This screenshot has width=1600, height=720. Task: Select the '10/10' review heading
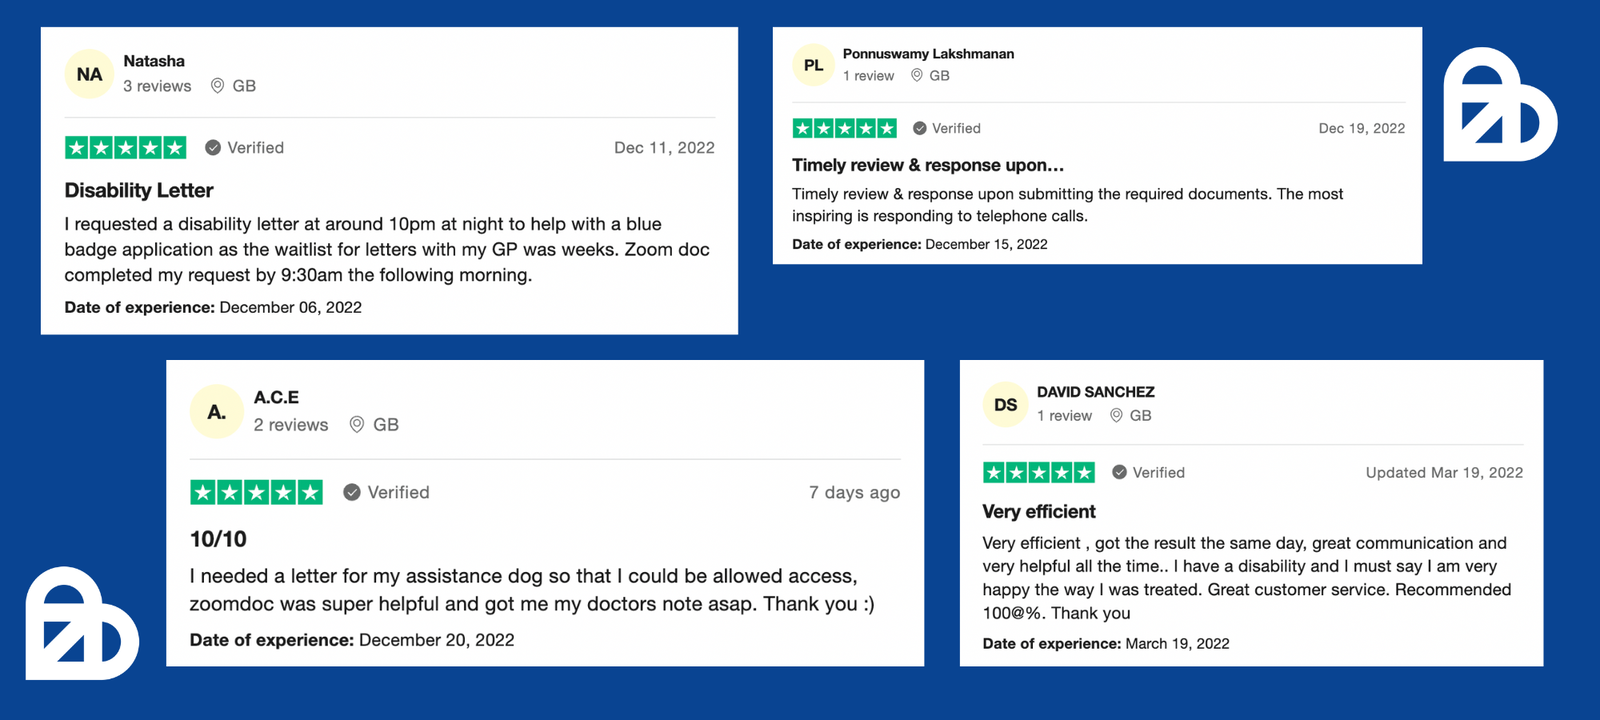tap(218, 539)
